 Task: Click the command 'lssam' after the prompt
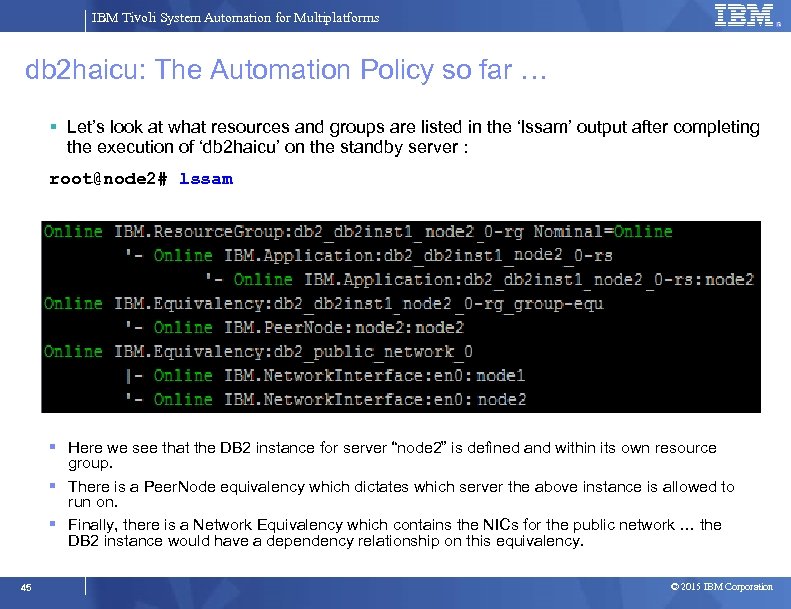[206, 179]
